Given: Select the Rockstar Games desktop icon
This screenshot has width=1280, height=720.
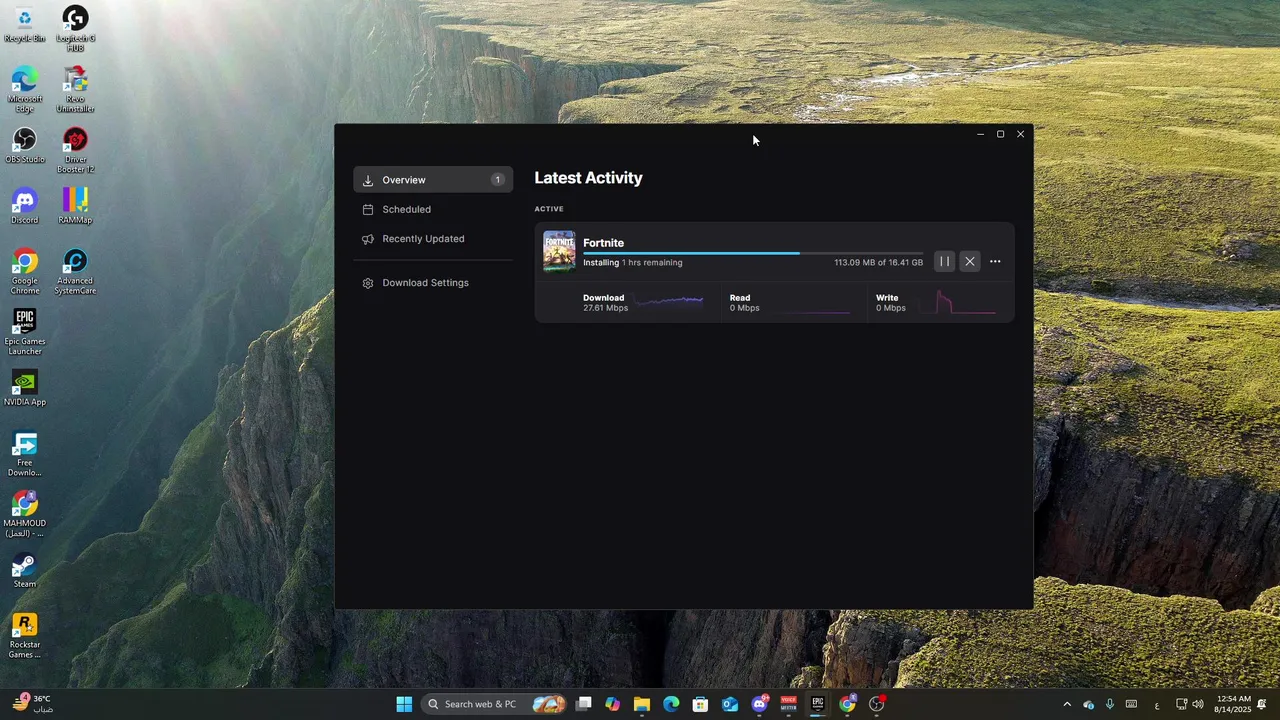Looking at the screenshot, I should (x=24, y=636).
